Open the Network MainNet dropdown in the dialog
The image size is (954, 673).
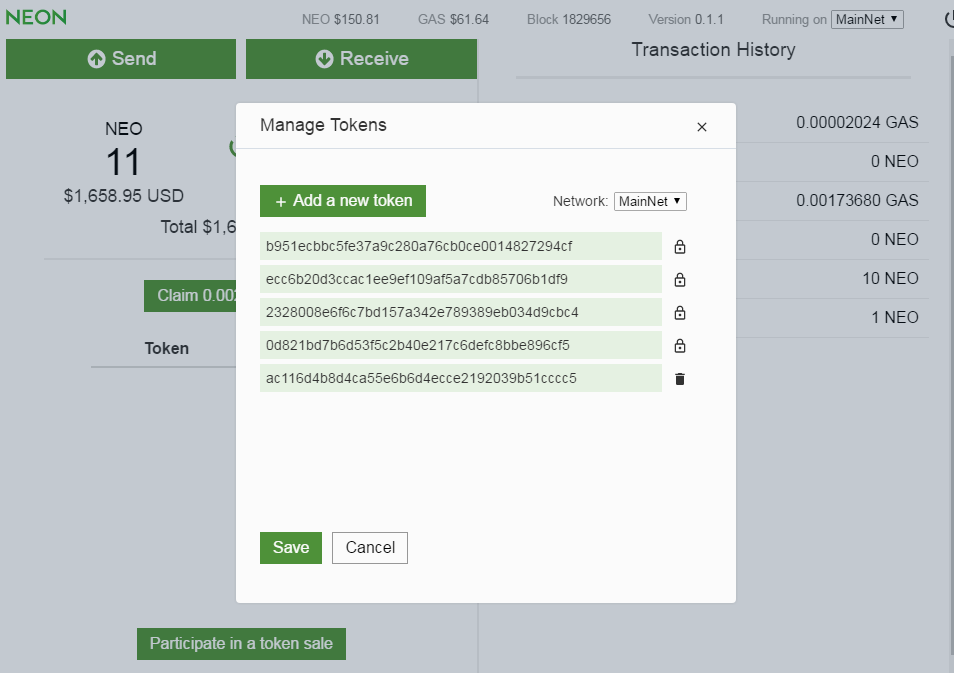coord(650,200)
